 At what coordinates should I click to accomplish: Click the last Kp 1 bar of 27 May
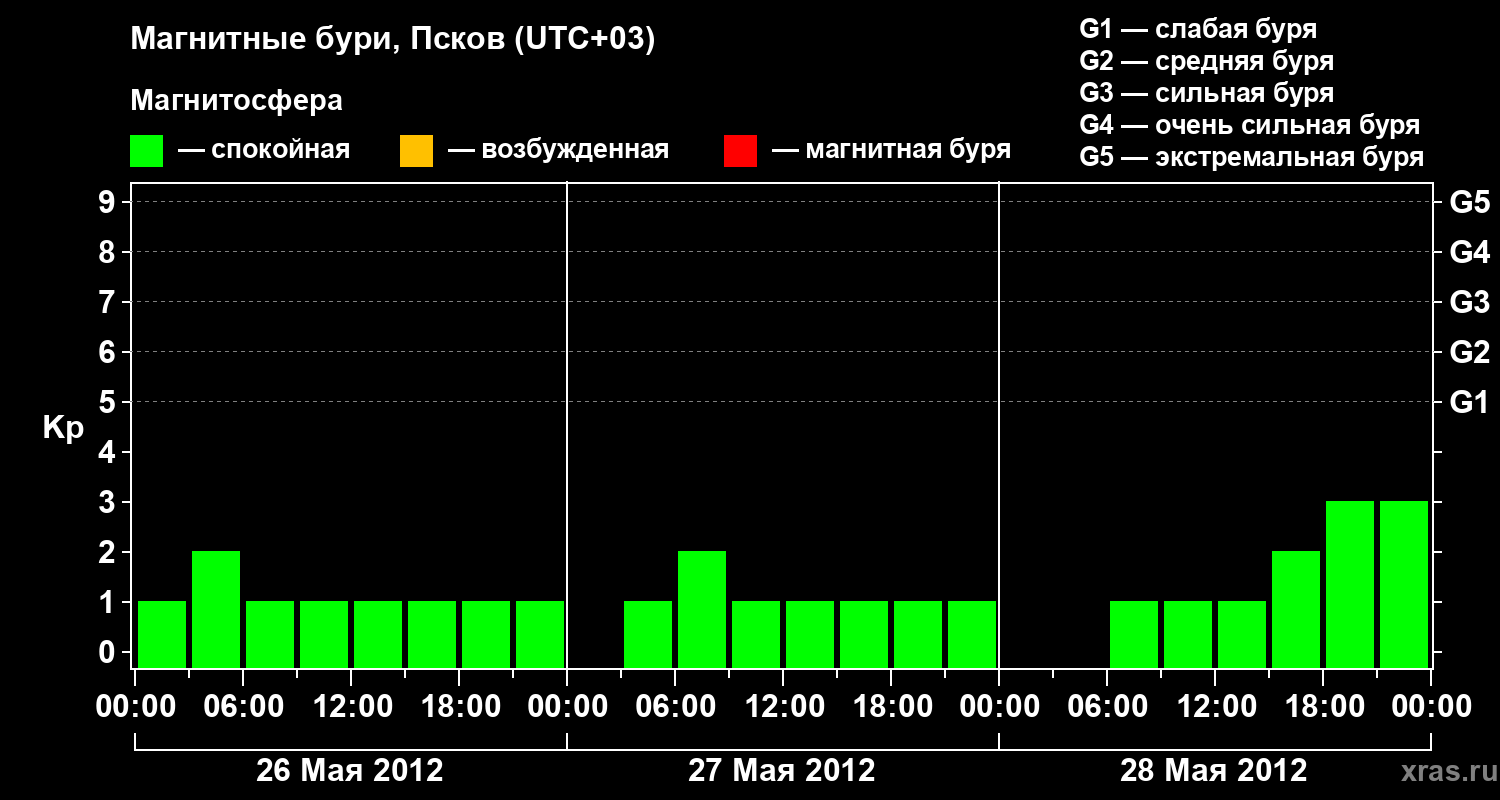tap(972, 634)
